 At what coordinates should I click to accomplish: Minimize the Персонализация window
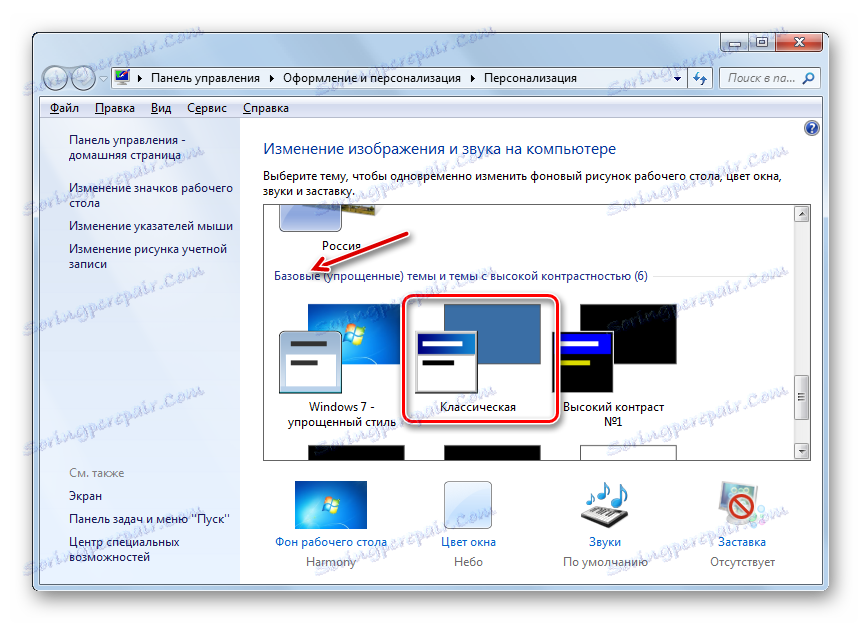point(734,42)
